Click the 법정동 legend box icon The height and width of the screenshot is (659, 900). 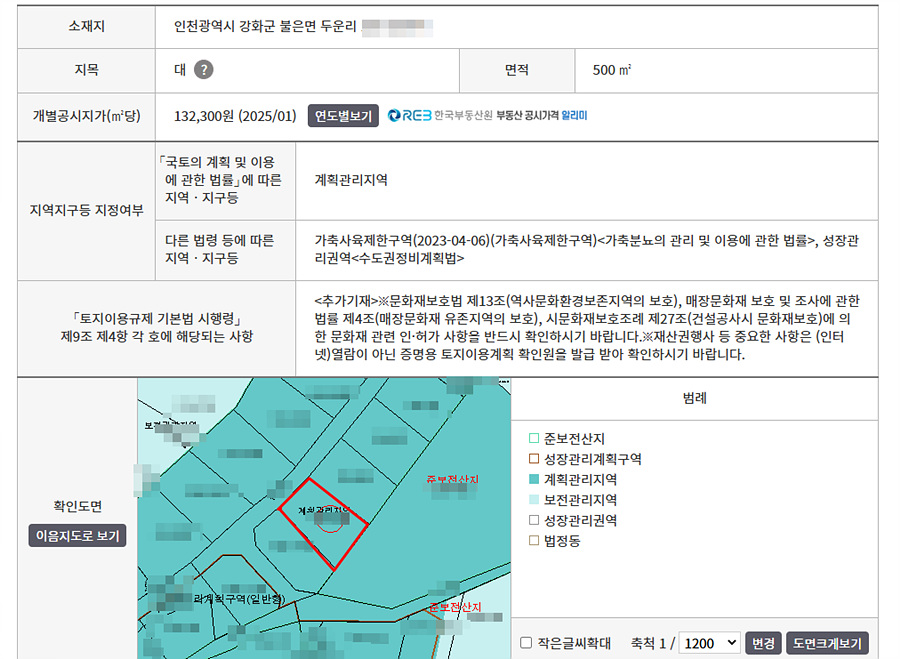534,541
